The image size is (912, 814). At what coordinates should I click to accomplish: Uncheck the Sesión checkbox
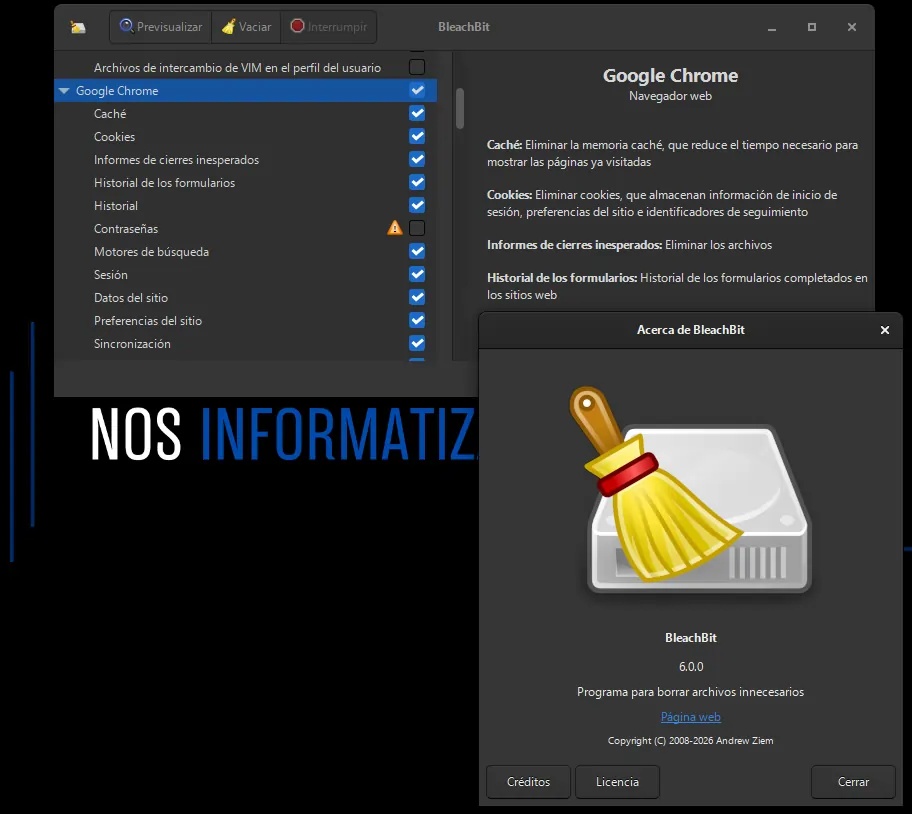coord(417,274)
